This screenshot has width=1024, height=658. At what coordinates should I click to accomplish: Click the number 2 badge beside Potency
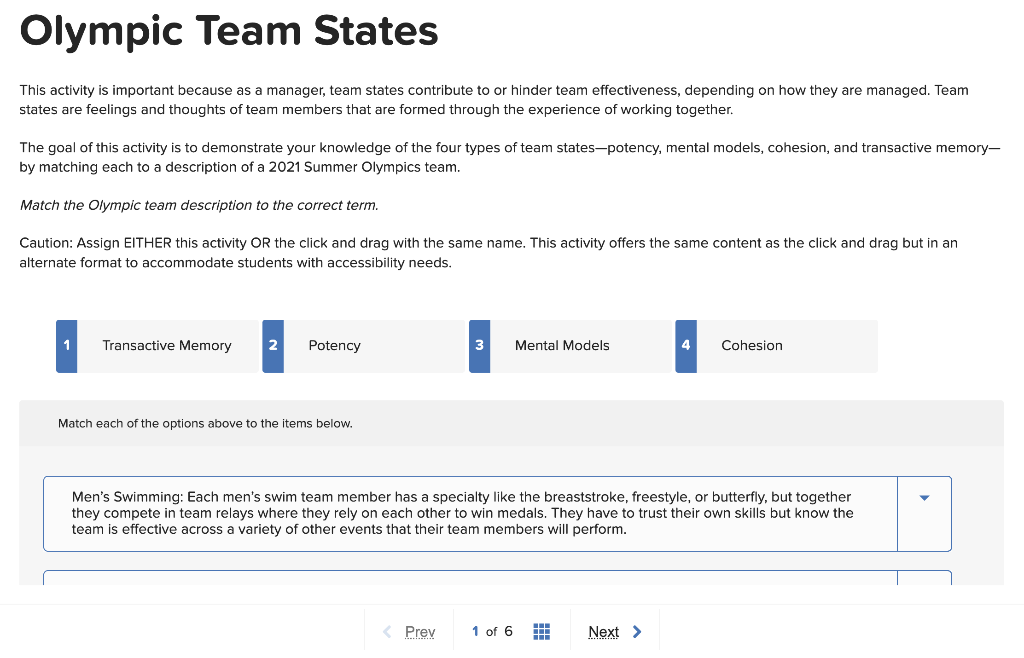point(273,345)
